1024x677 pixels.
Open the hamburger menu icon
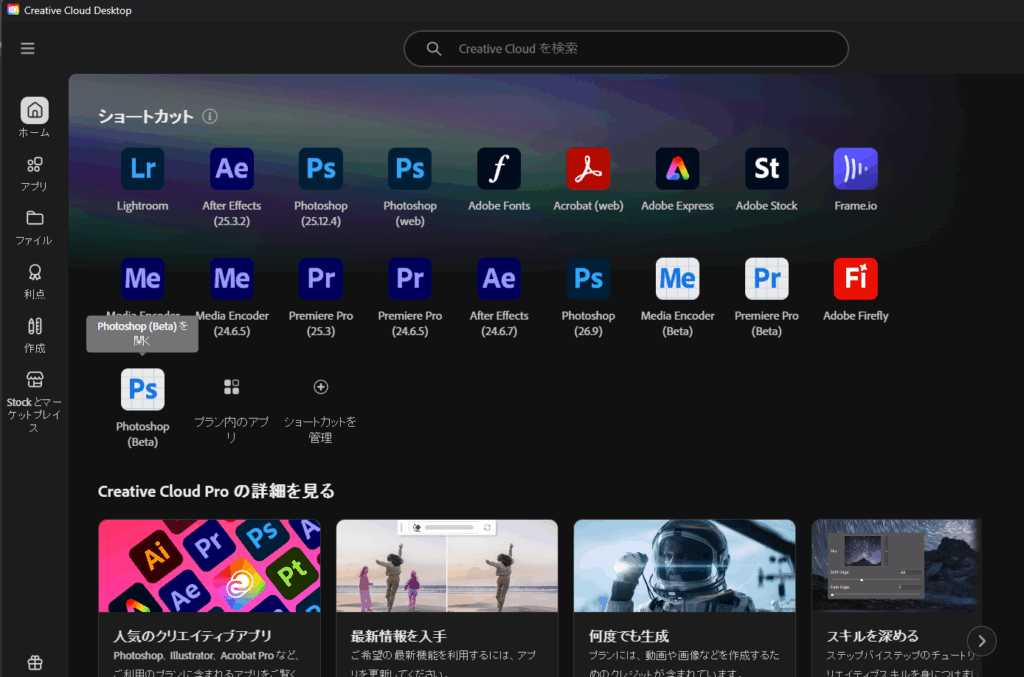(x=27, y=48)
